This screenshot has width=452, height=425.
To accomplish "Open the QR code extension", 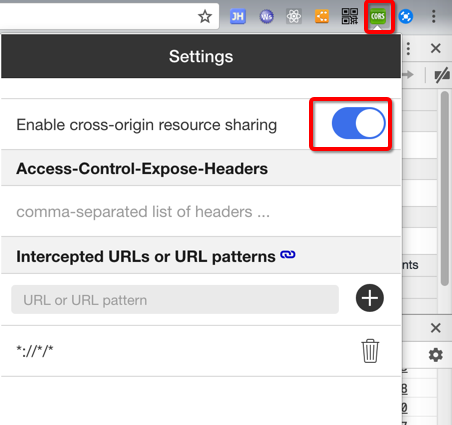I will point(350,16).
